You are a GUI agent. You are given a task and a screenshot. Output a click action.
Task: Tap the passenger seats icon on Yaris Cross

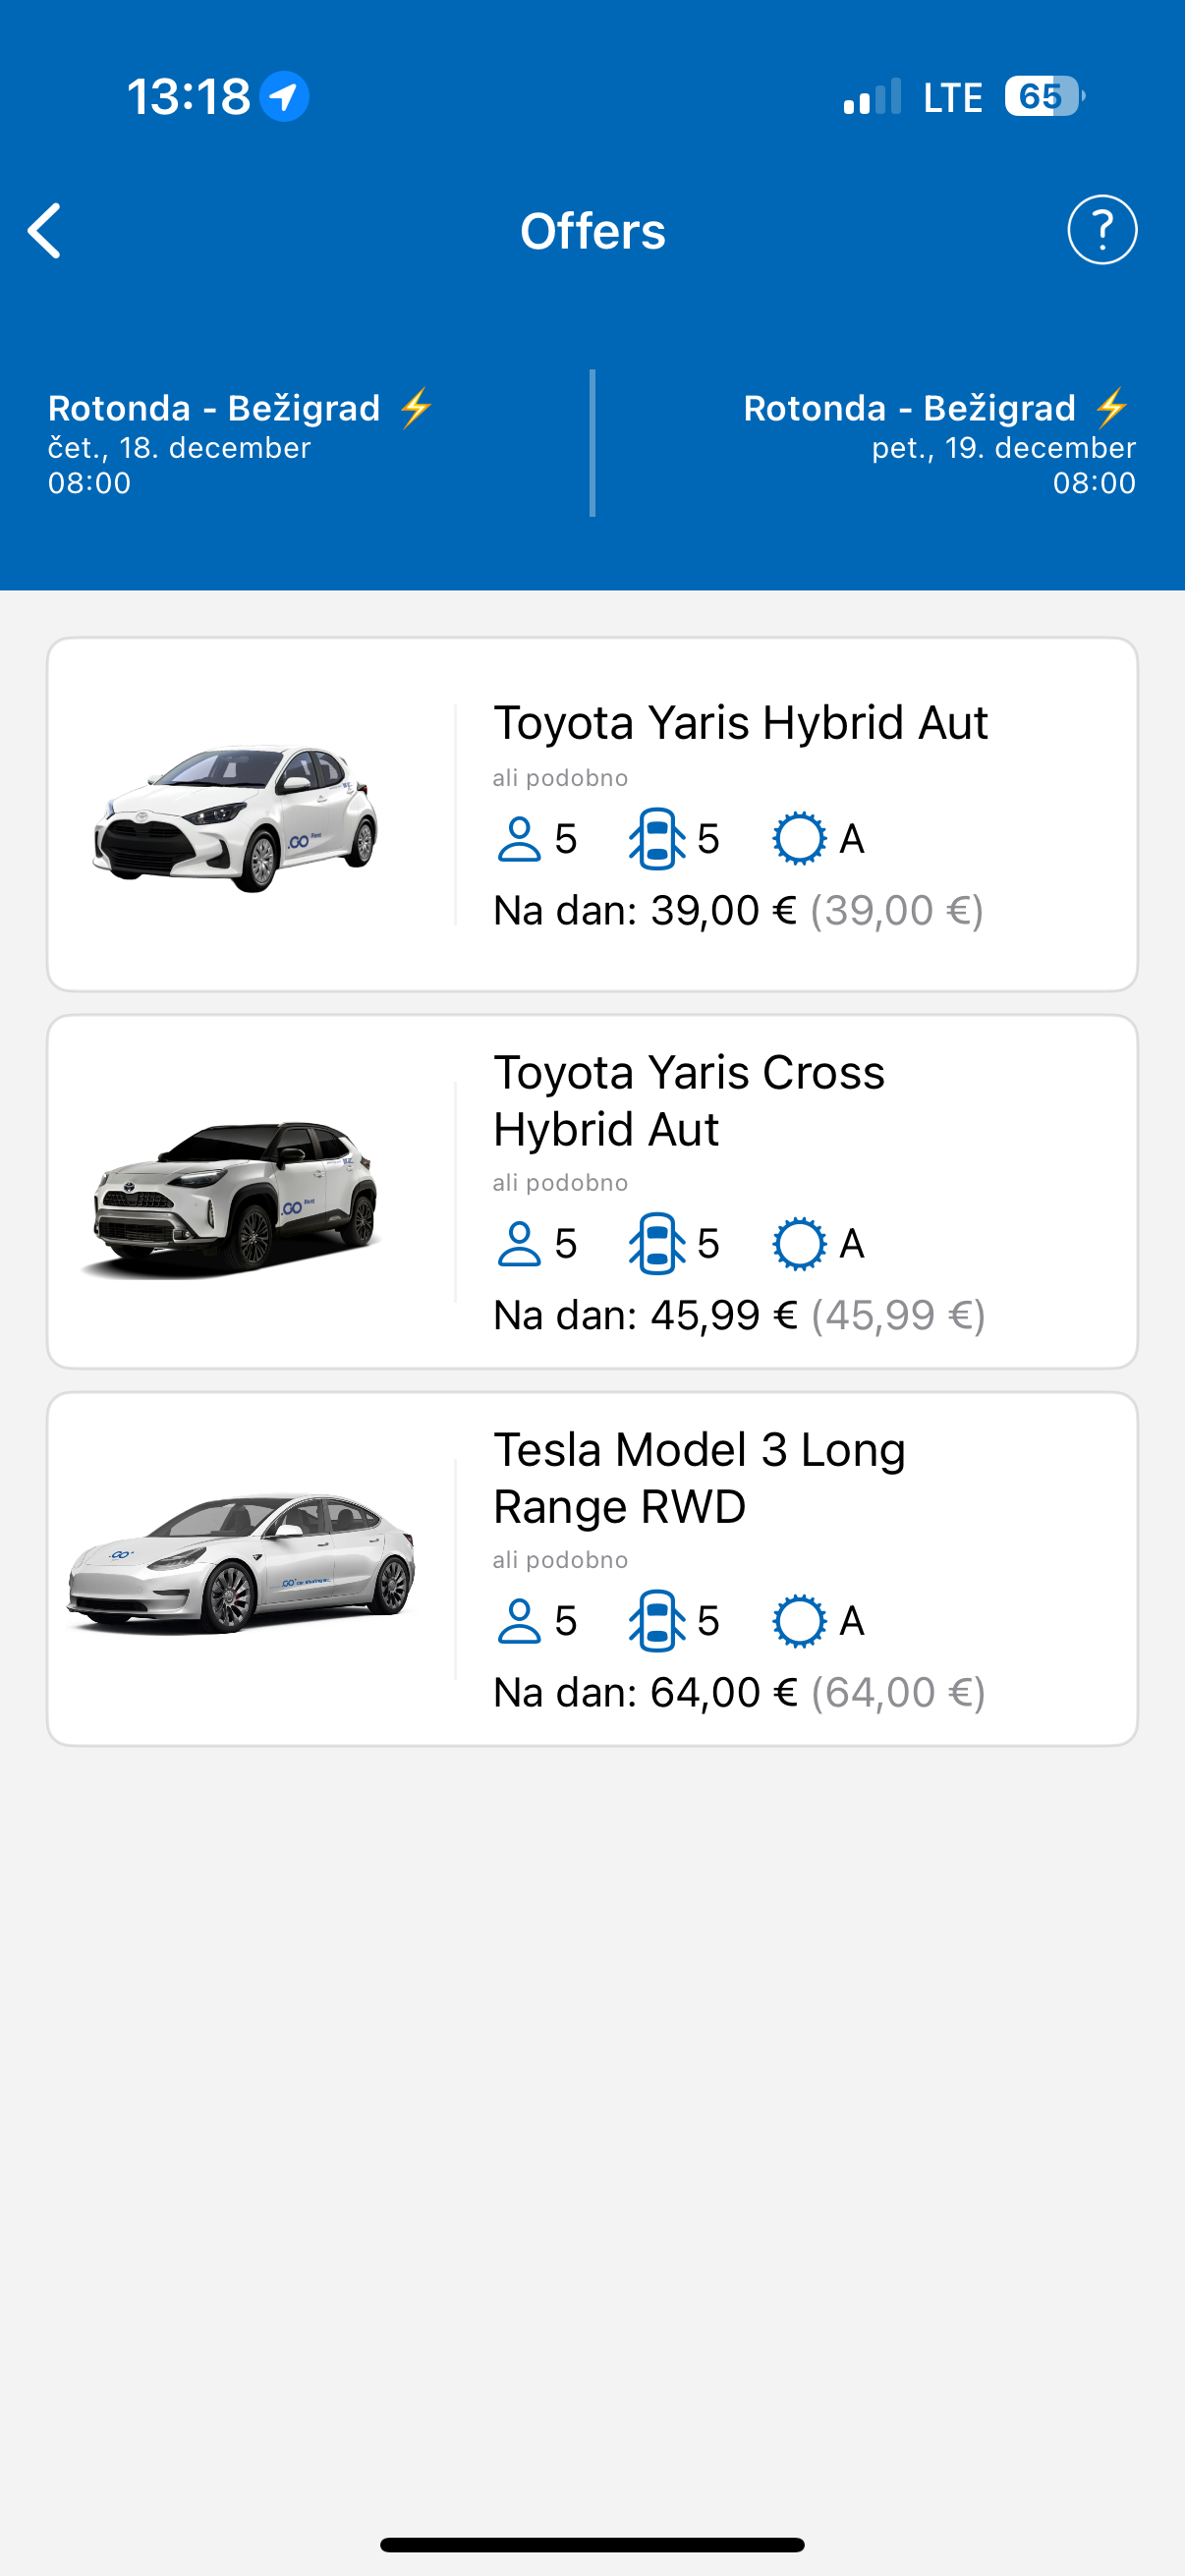[519, 1243]
